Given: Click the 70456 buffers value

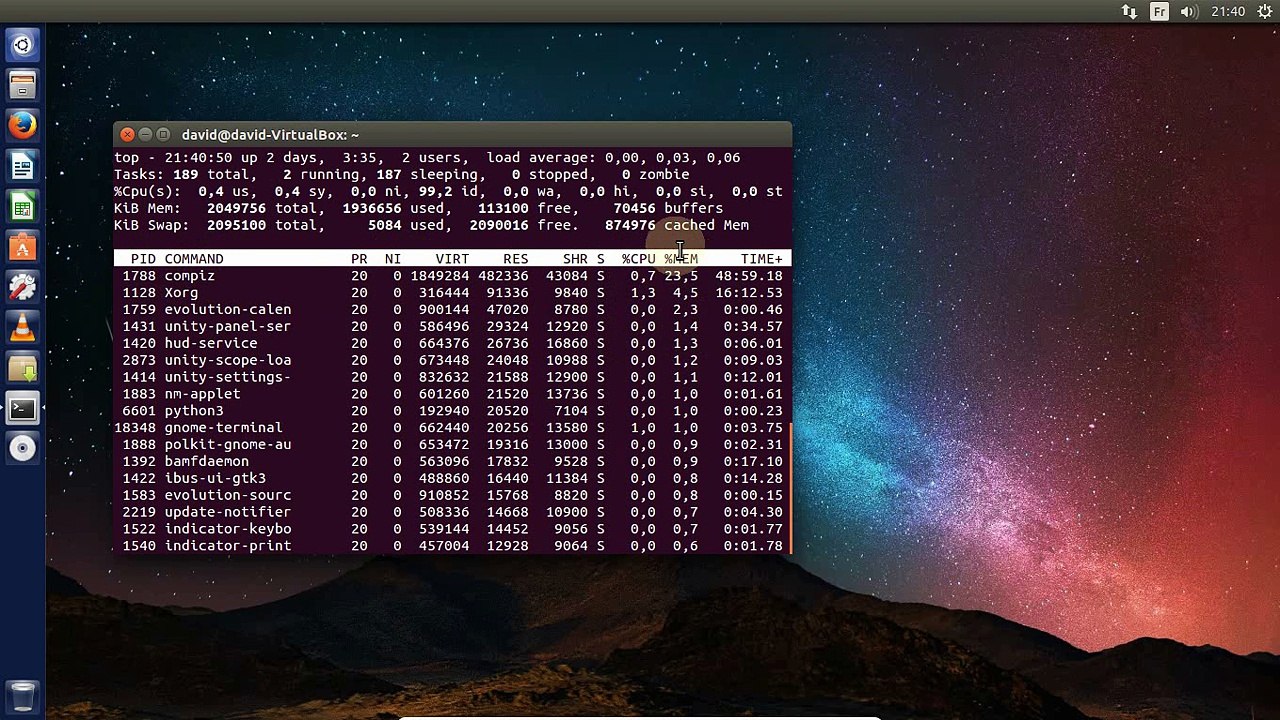Looking at the screenshot, I should [x=634, y=209].
